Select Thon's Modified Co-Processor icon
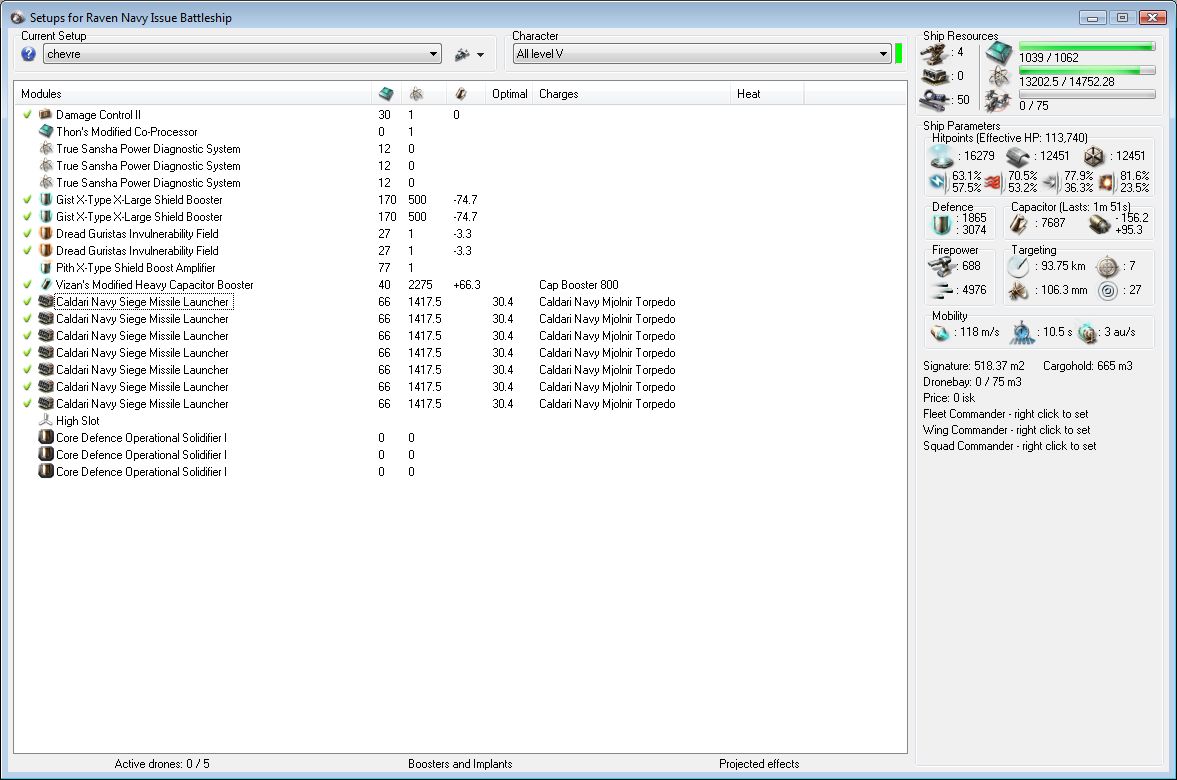 pos(46,131)
